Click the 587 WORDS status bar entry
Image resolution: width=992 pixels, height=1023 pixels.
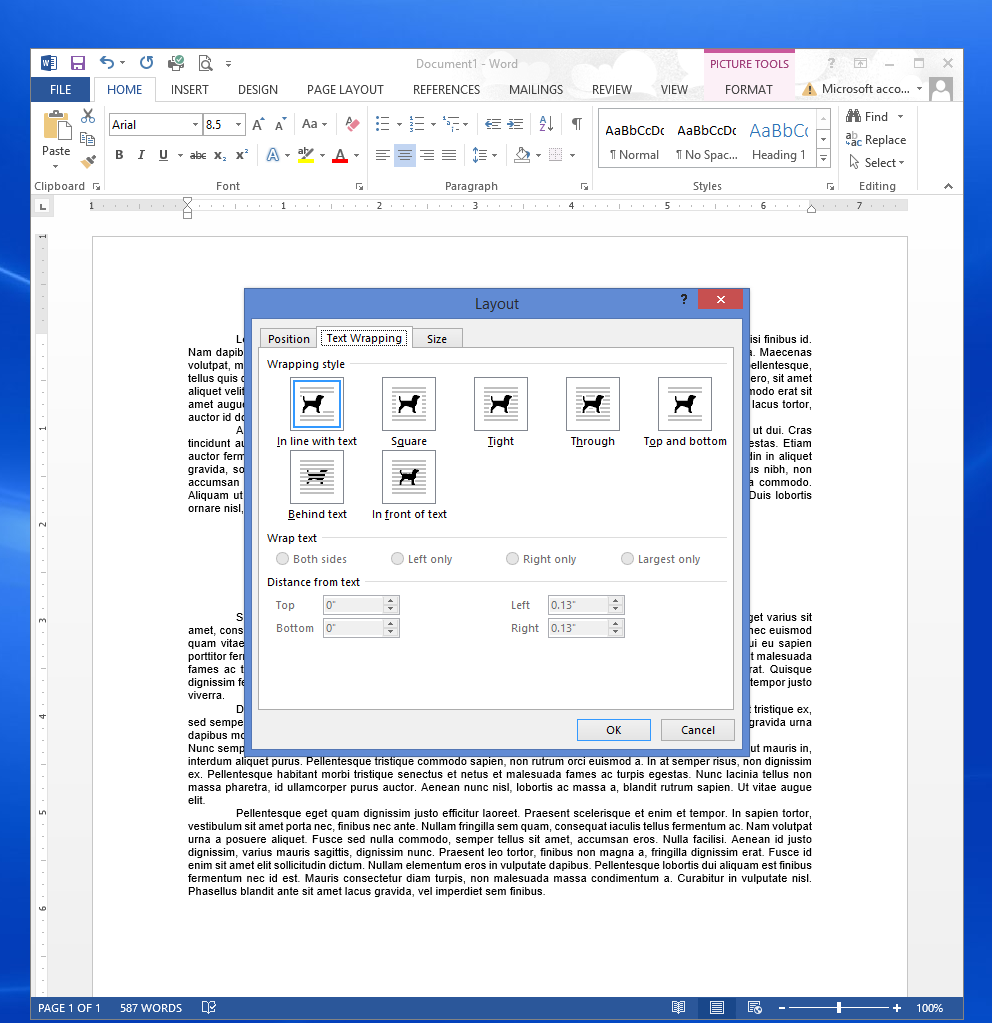click(151, 1008)
